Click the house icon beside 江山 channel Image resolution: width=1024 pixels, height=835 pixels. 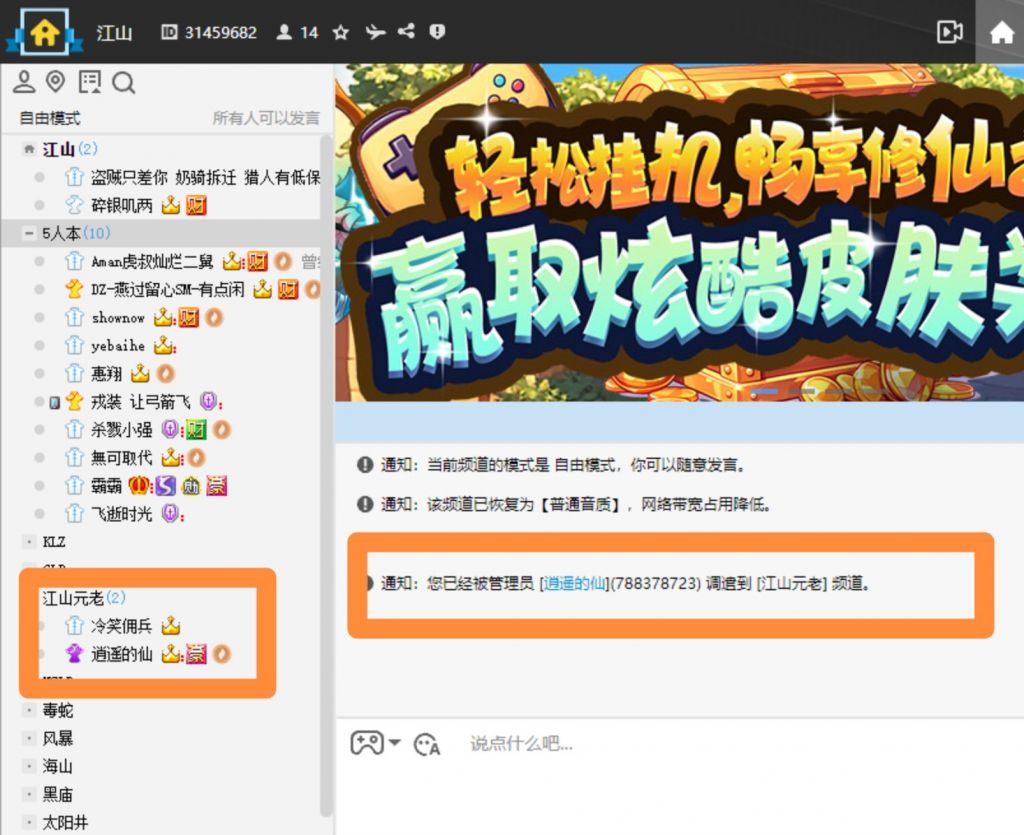29,149
